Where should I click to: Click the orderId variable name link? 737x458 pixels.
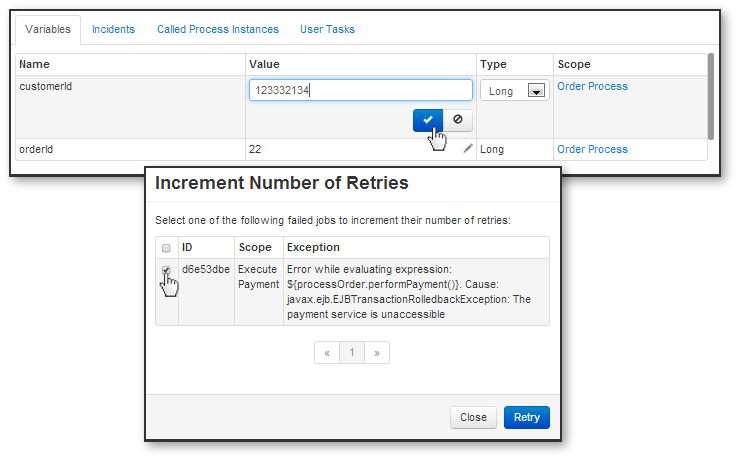(x=36, y=149)
